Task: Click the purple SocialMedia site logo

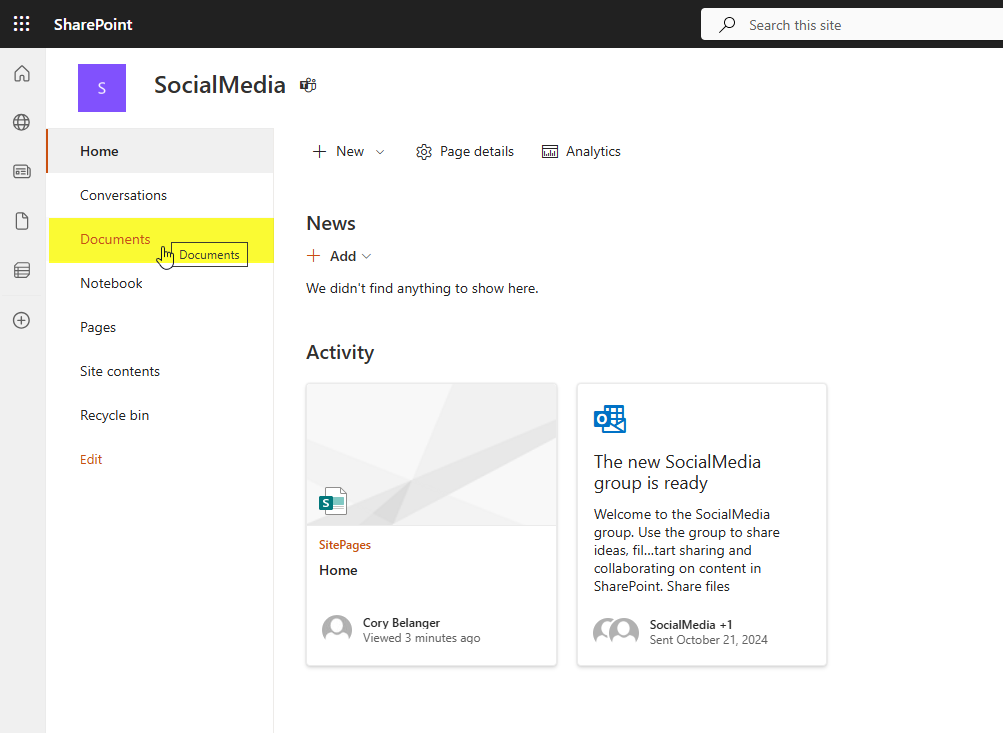Action: coord(102,88)
